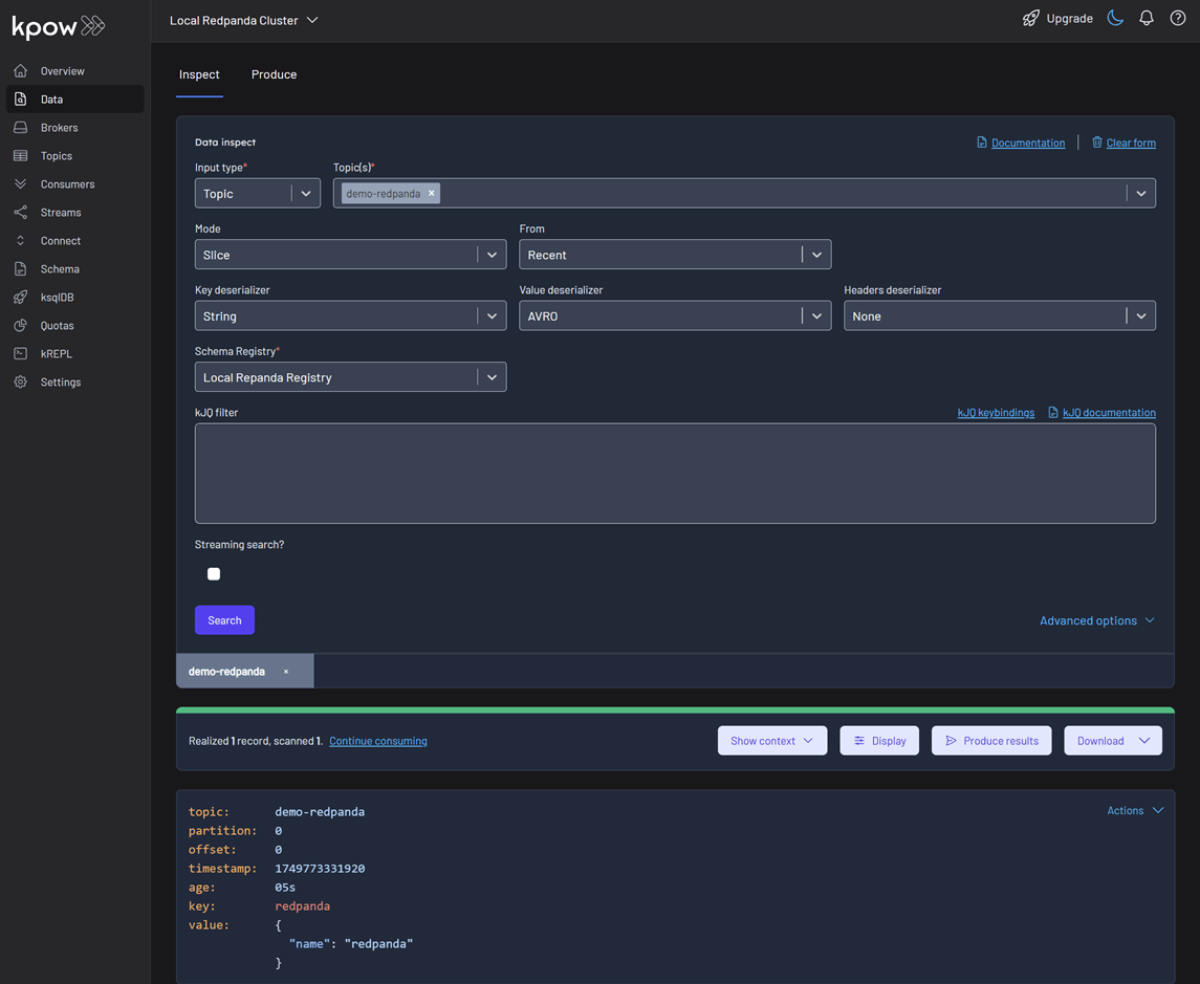1200x984 pixels.
Task: Click inside the kJQ filter field
Action: point(675,470)
